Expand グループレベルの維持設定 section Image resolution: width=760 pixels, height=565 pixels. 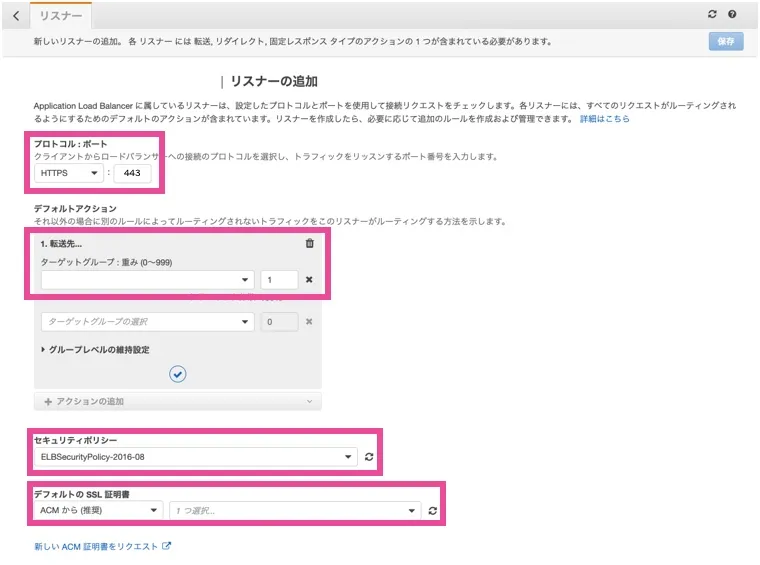tap(95, 350)
